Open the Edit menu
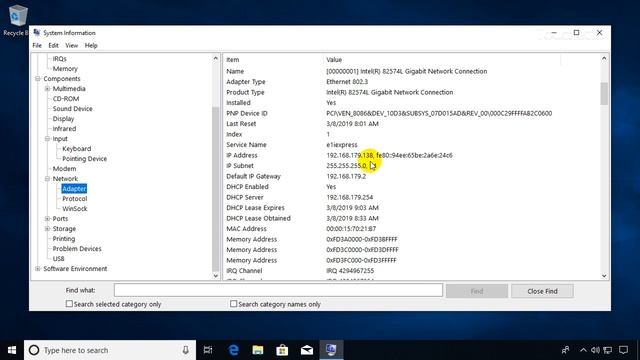The width and height of the screenshot is (640, 360). click(53, 45)
